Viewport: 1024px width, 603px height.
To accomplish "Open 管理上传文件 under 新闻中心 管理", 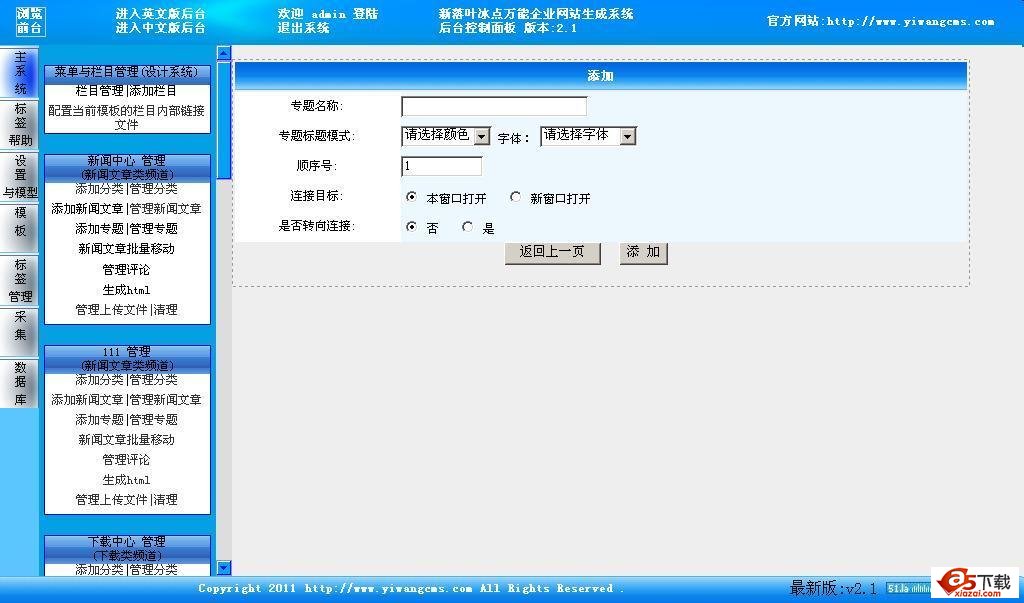I will coord(112,310).
